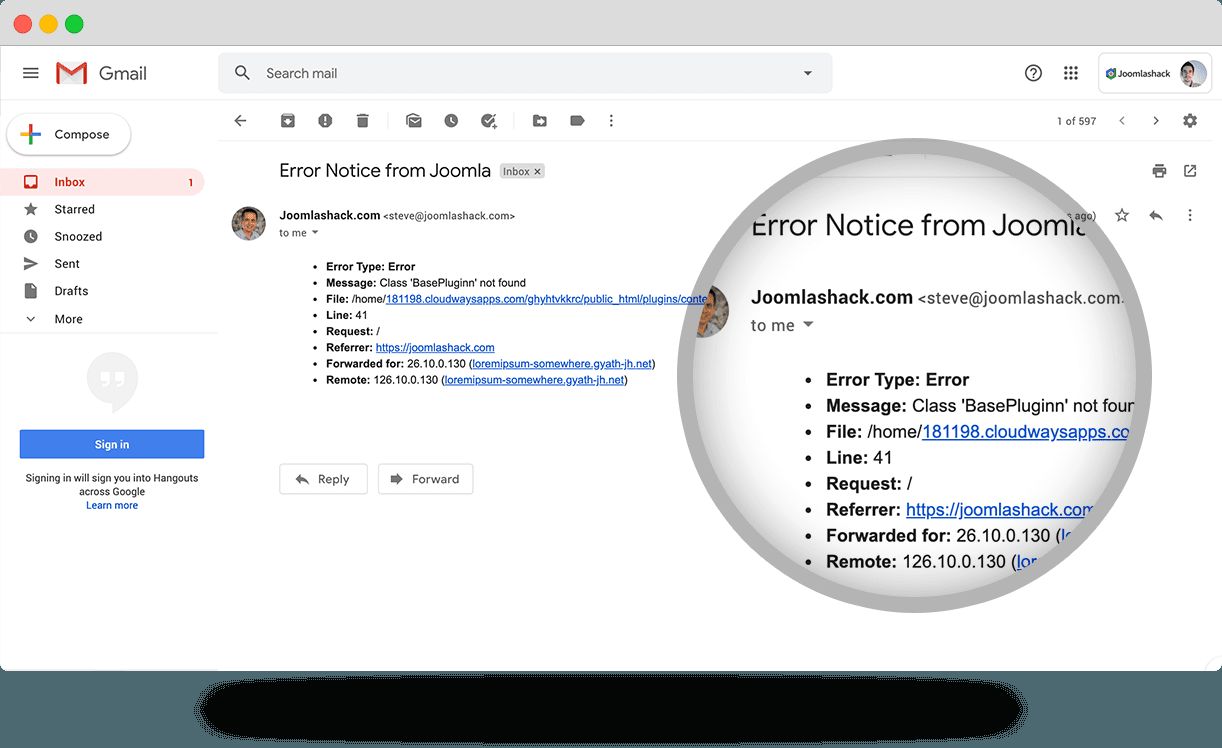The width and height of the screenshot is (1222, 748).
Task: Print this email conversation
Action: click(1159, 171)
